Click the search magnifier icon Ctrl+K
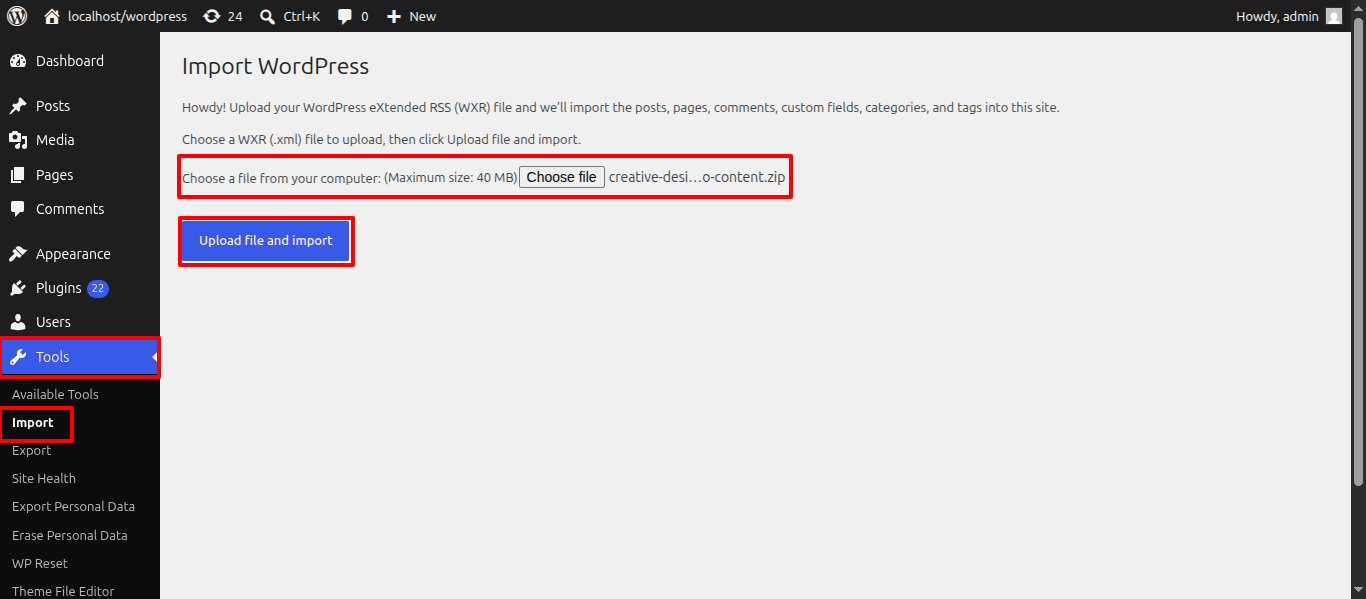 tap(267, 16)
